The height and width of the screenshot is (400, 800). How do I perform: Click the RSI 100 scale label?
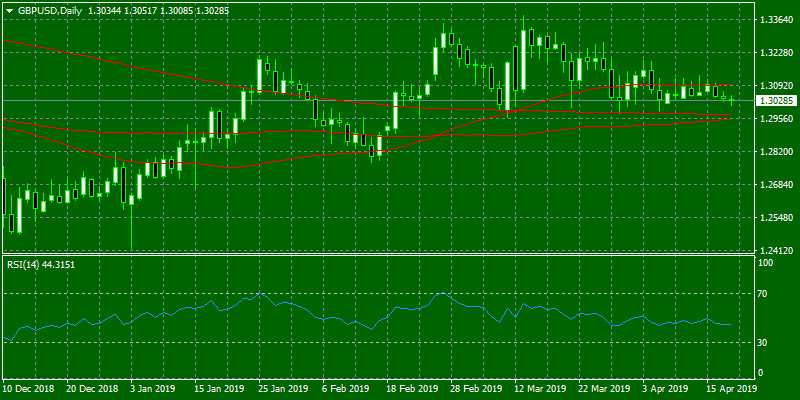tap(766, 263)
